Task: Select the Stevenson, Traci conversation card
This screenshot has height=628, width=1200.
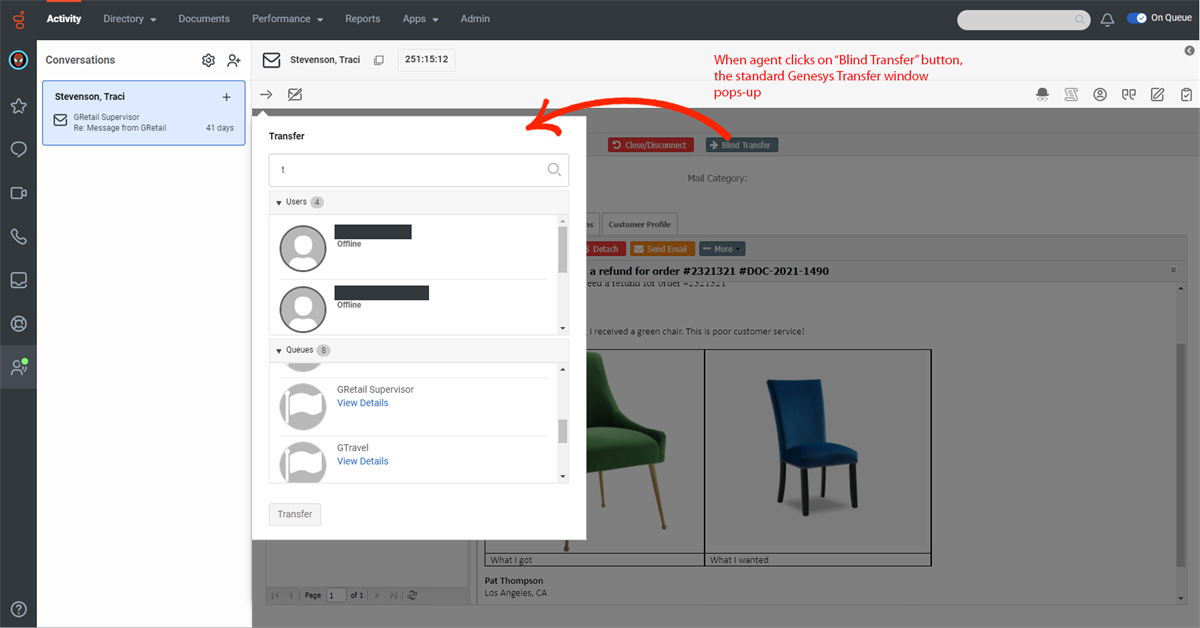Action: point(143,113)
